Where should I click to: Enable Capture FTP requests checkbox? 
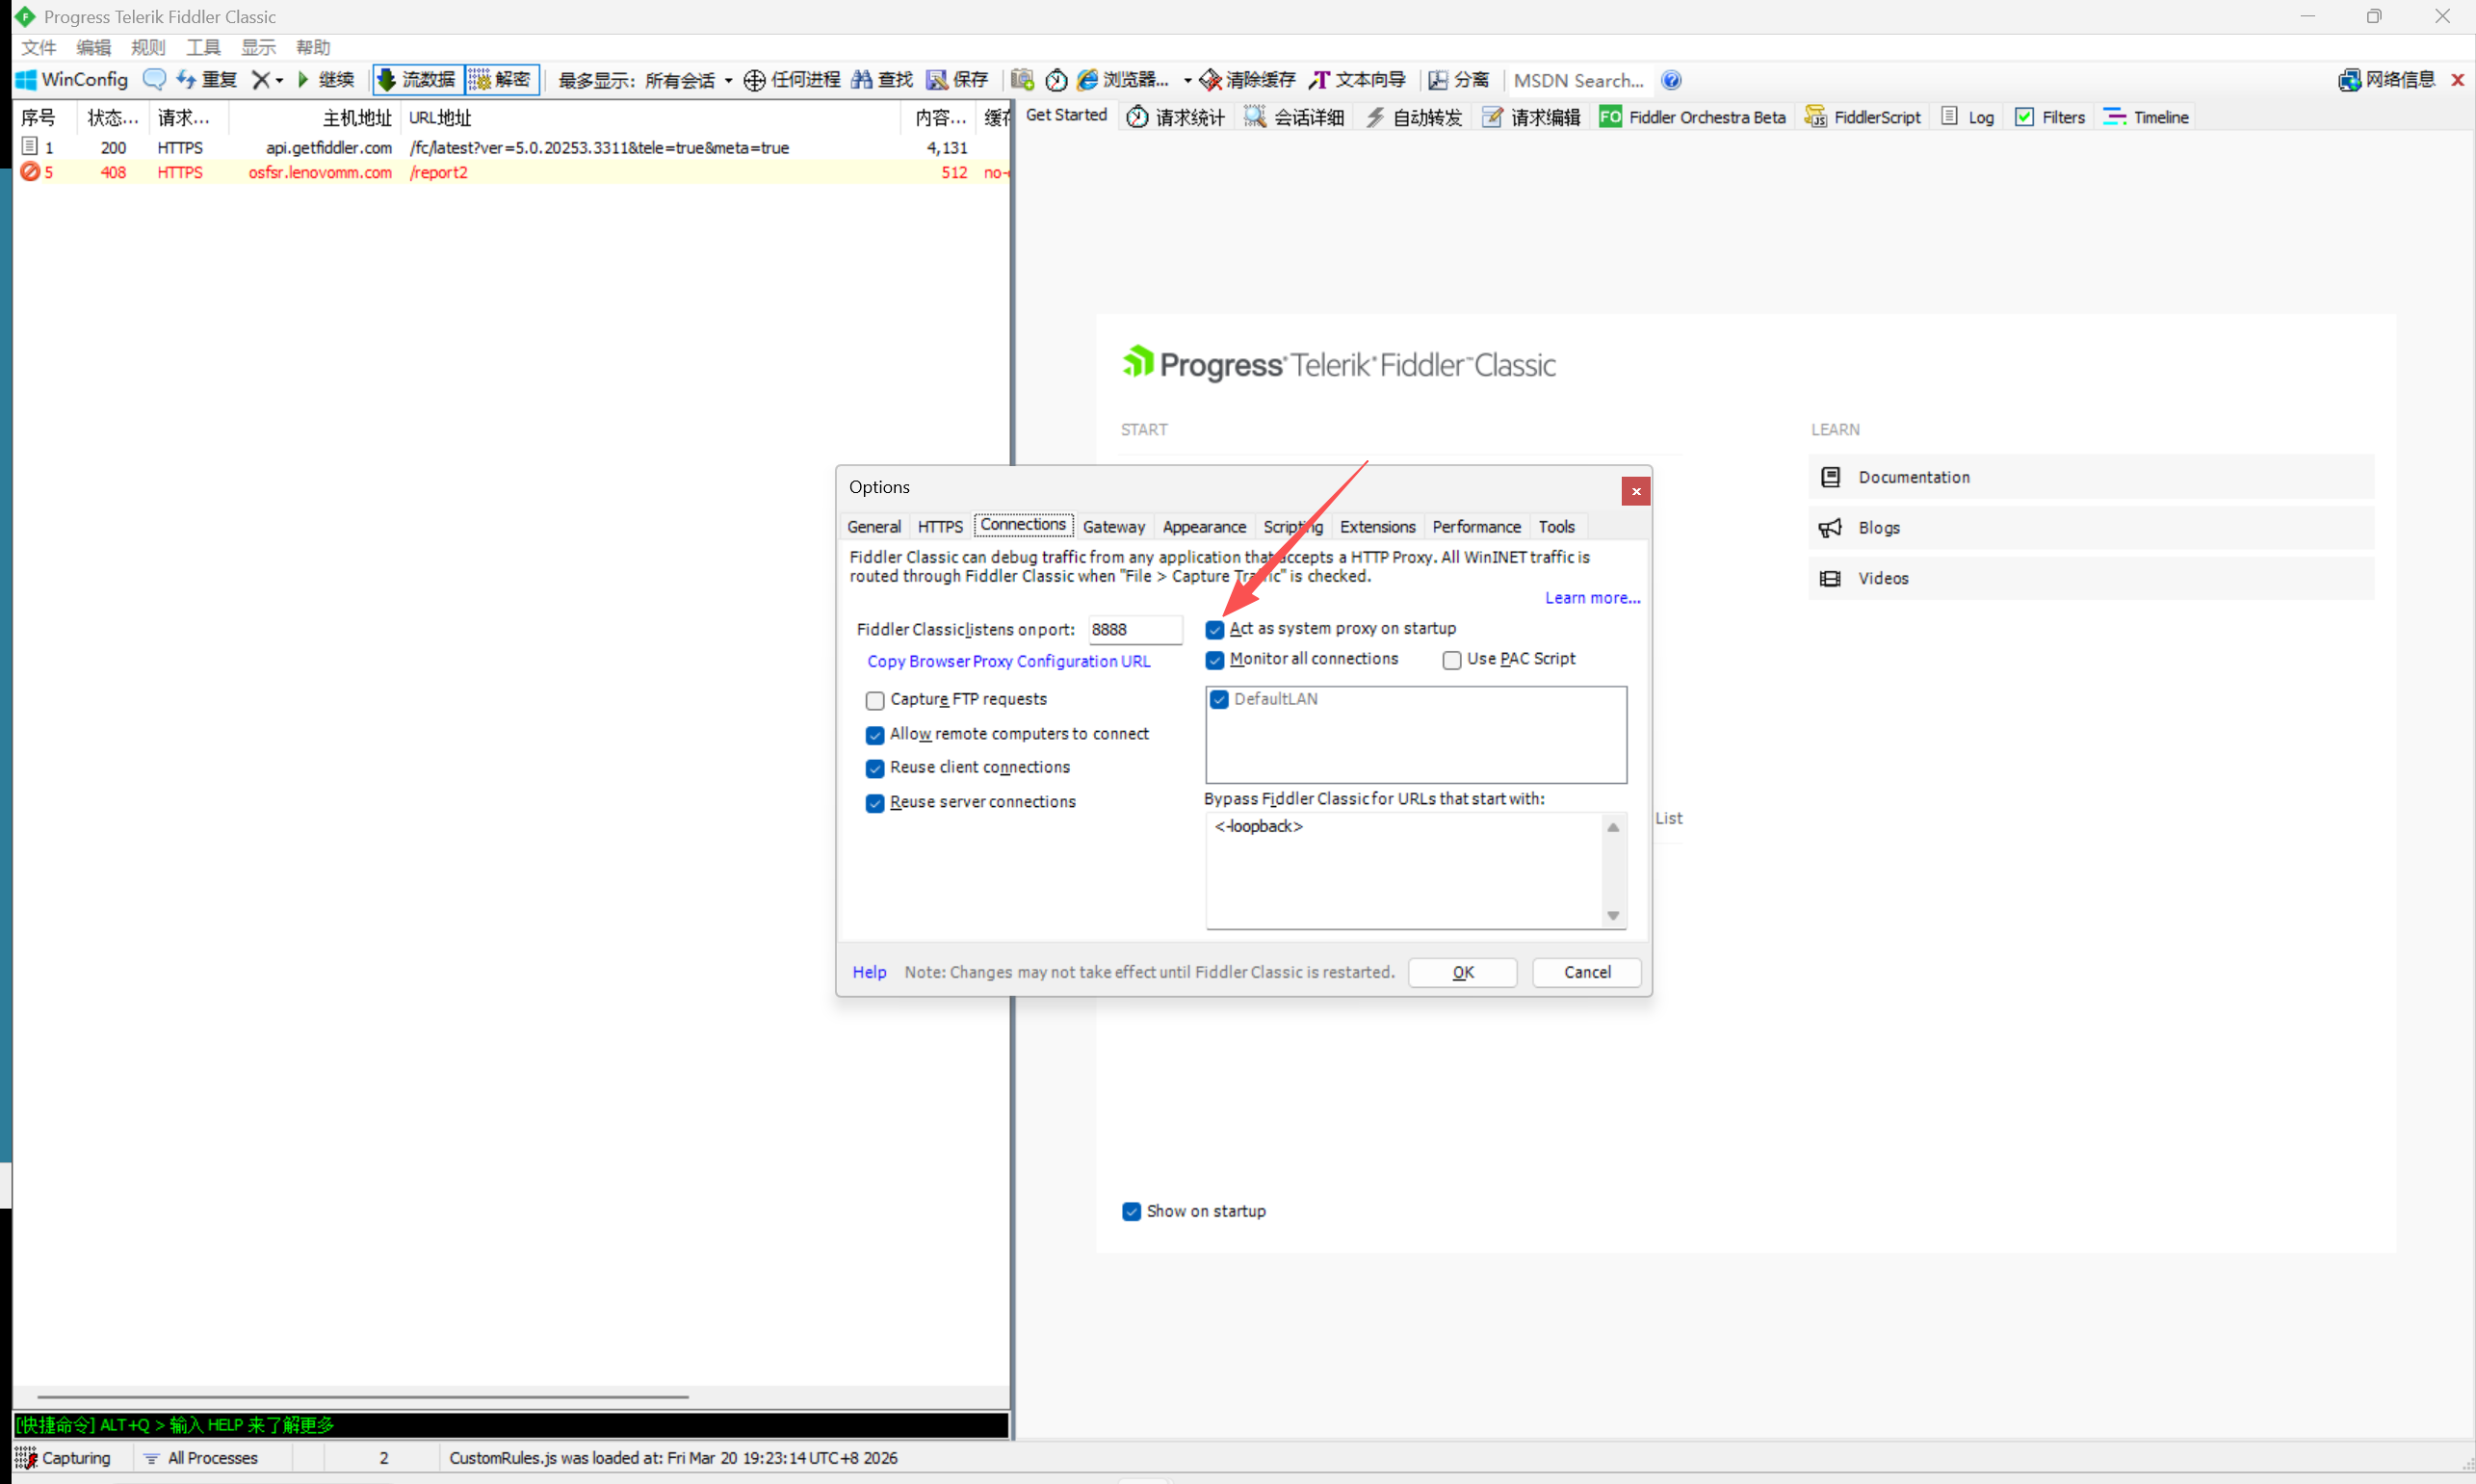[x=875, y=700]
